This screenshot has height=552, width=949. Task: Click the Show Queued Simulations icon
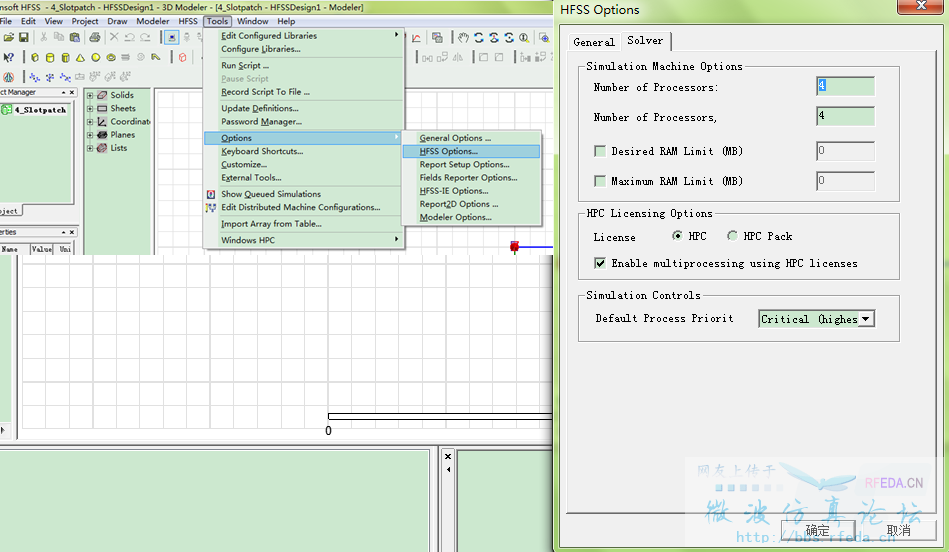[211, 194]
